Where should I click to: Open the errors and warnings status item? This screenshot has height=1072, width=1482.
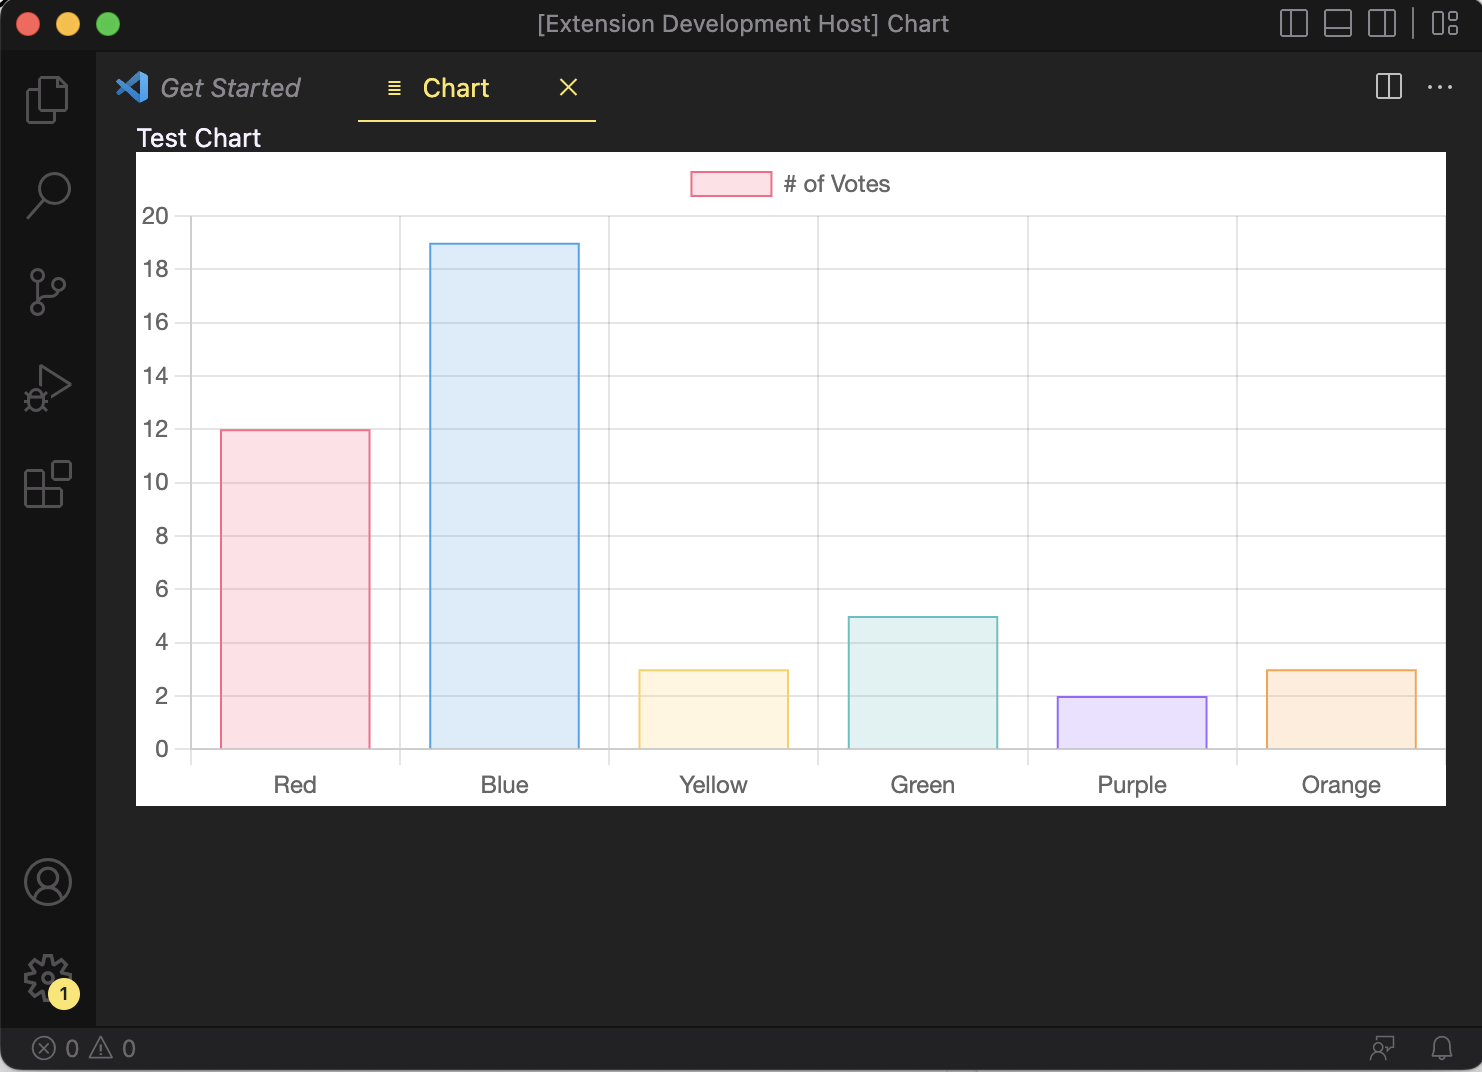click(84, 1048)
